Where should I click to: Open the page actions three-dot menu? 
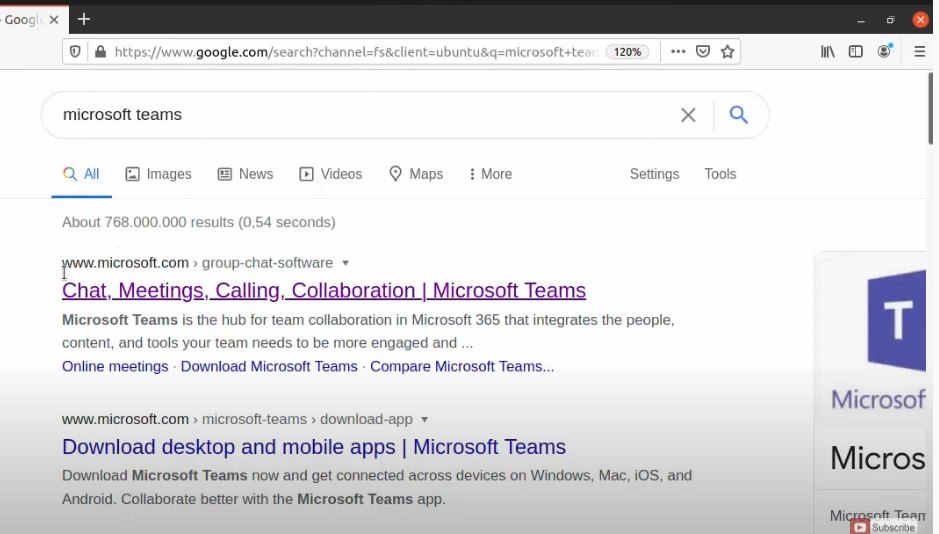pos(678,52)
